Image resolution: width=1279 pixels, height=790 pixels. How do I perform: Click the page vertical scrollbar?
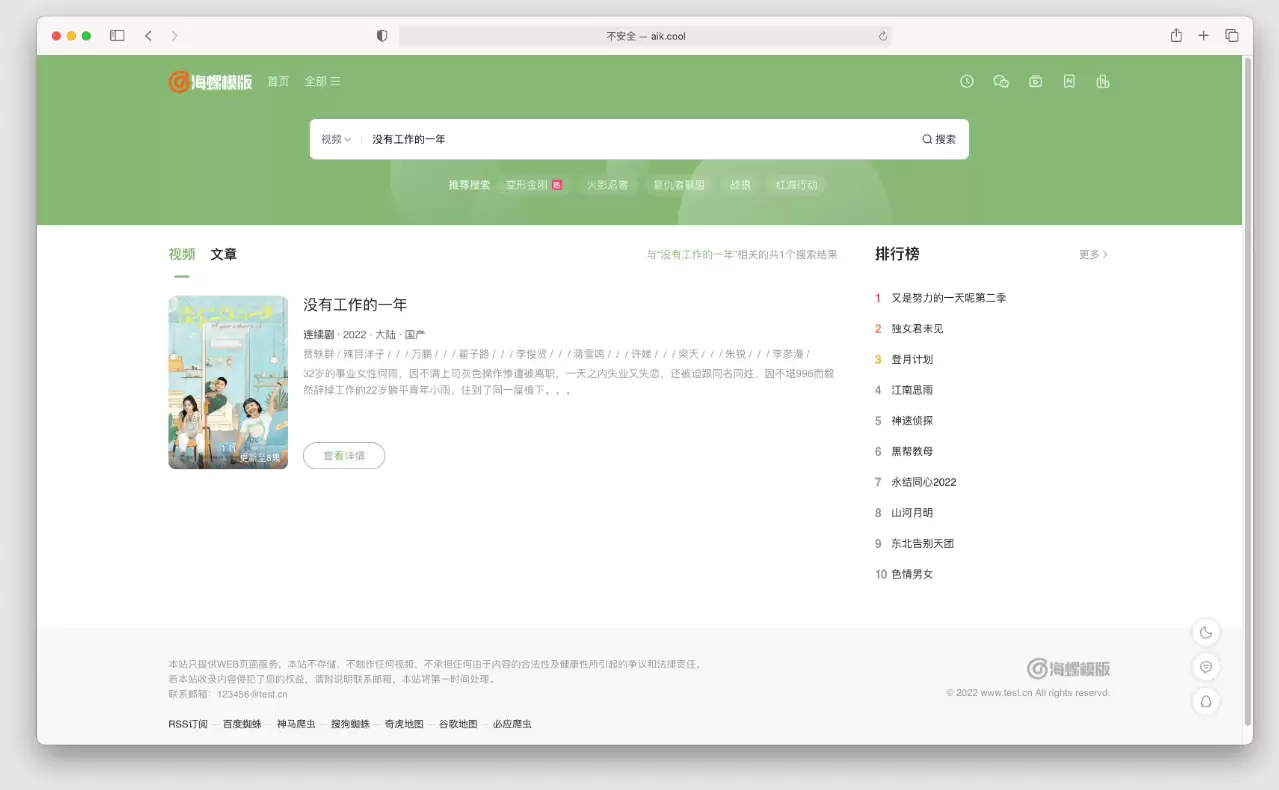1247,390
